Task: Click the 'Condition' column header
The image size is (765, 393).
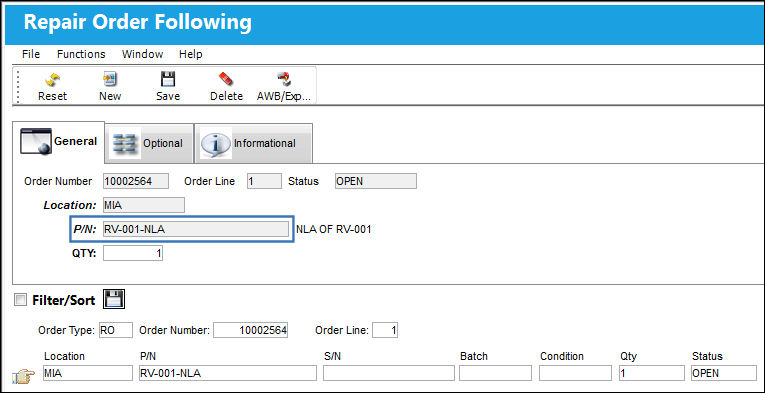Action: click(x=562, y=356)
